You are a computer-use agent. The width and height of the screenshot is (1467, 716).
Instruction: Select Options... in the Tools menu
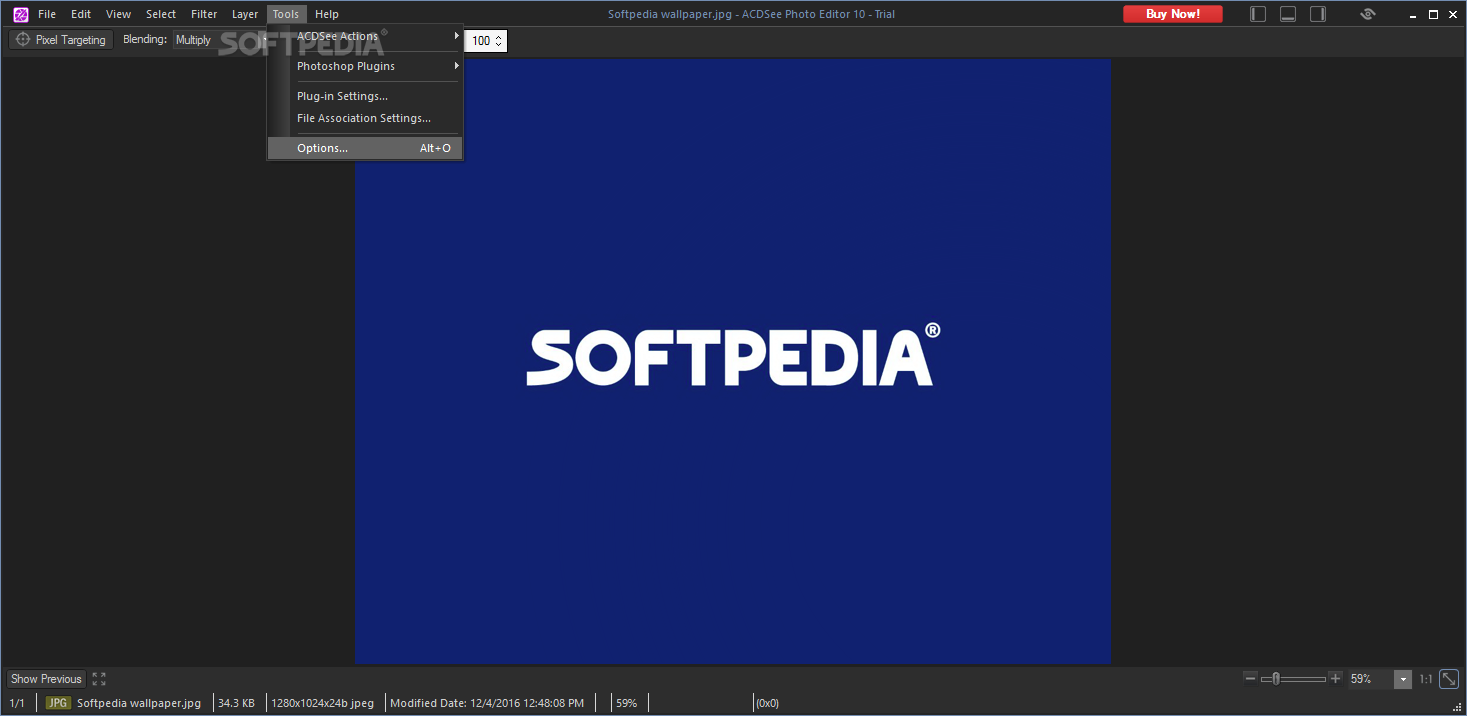point(365,148)
